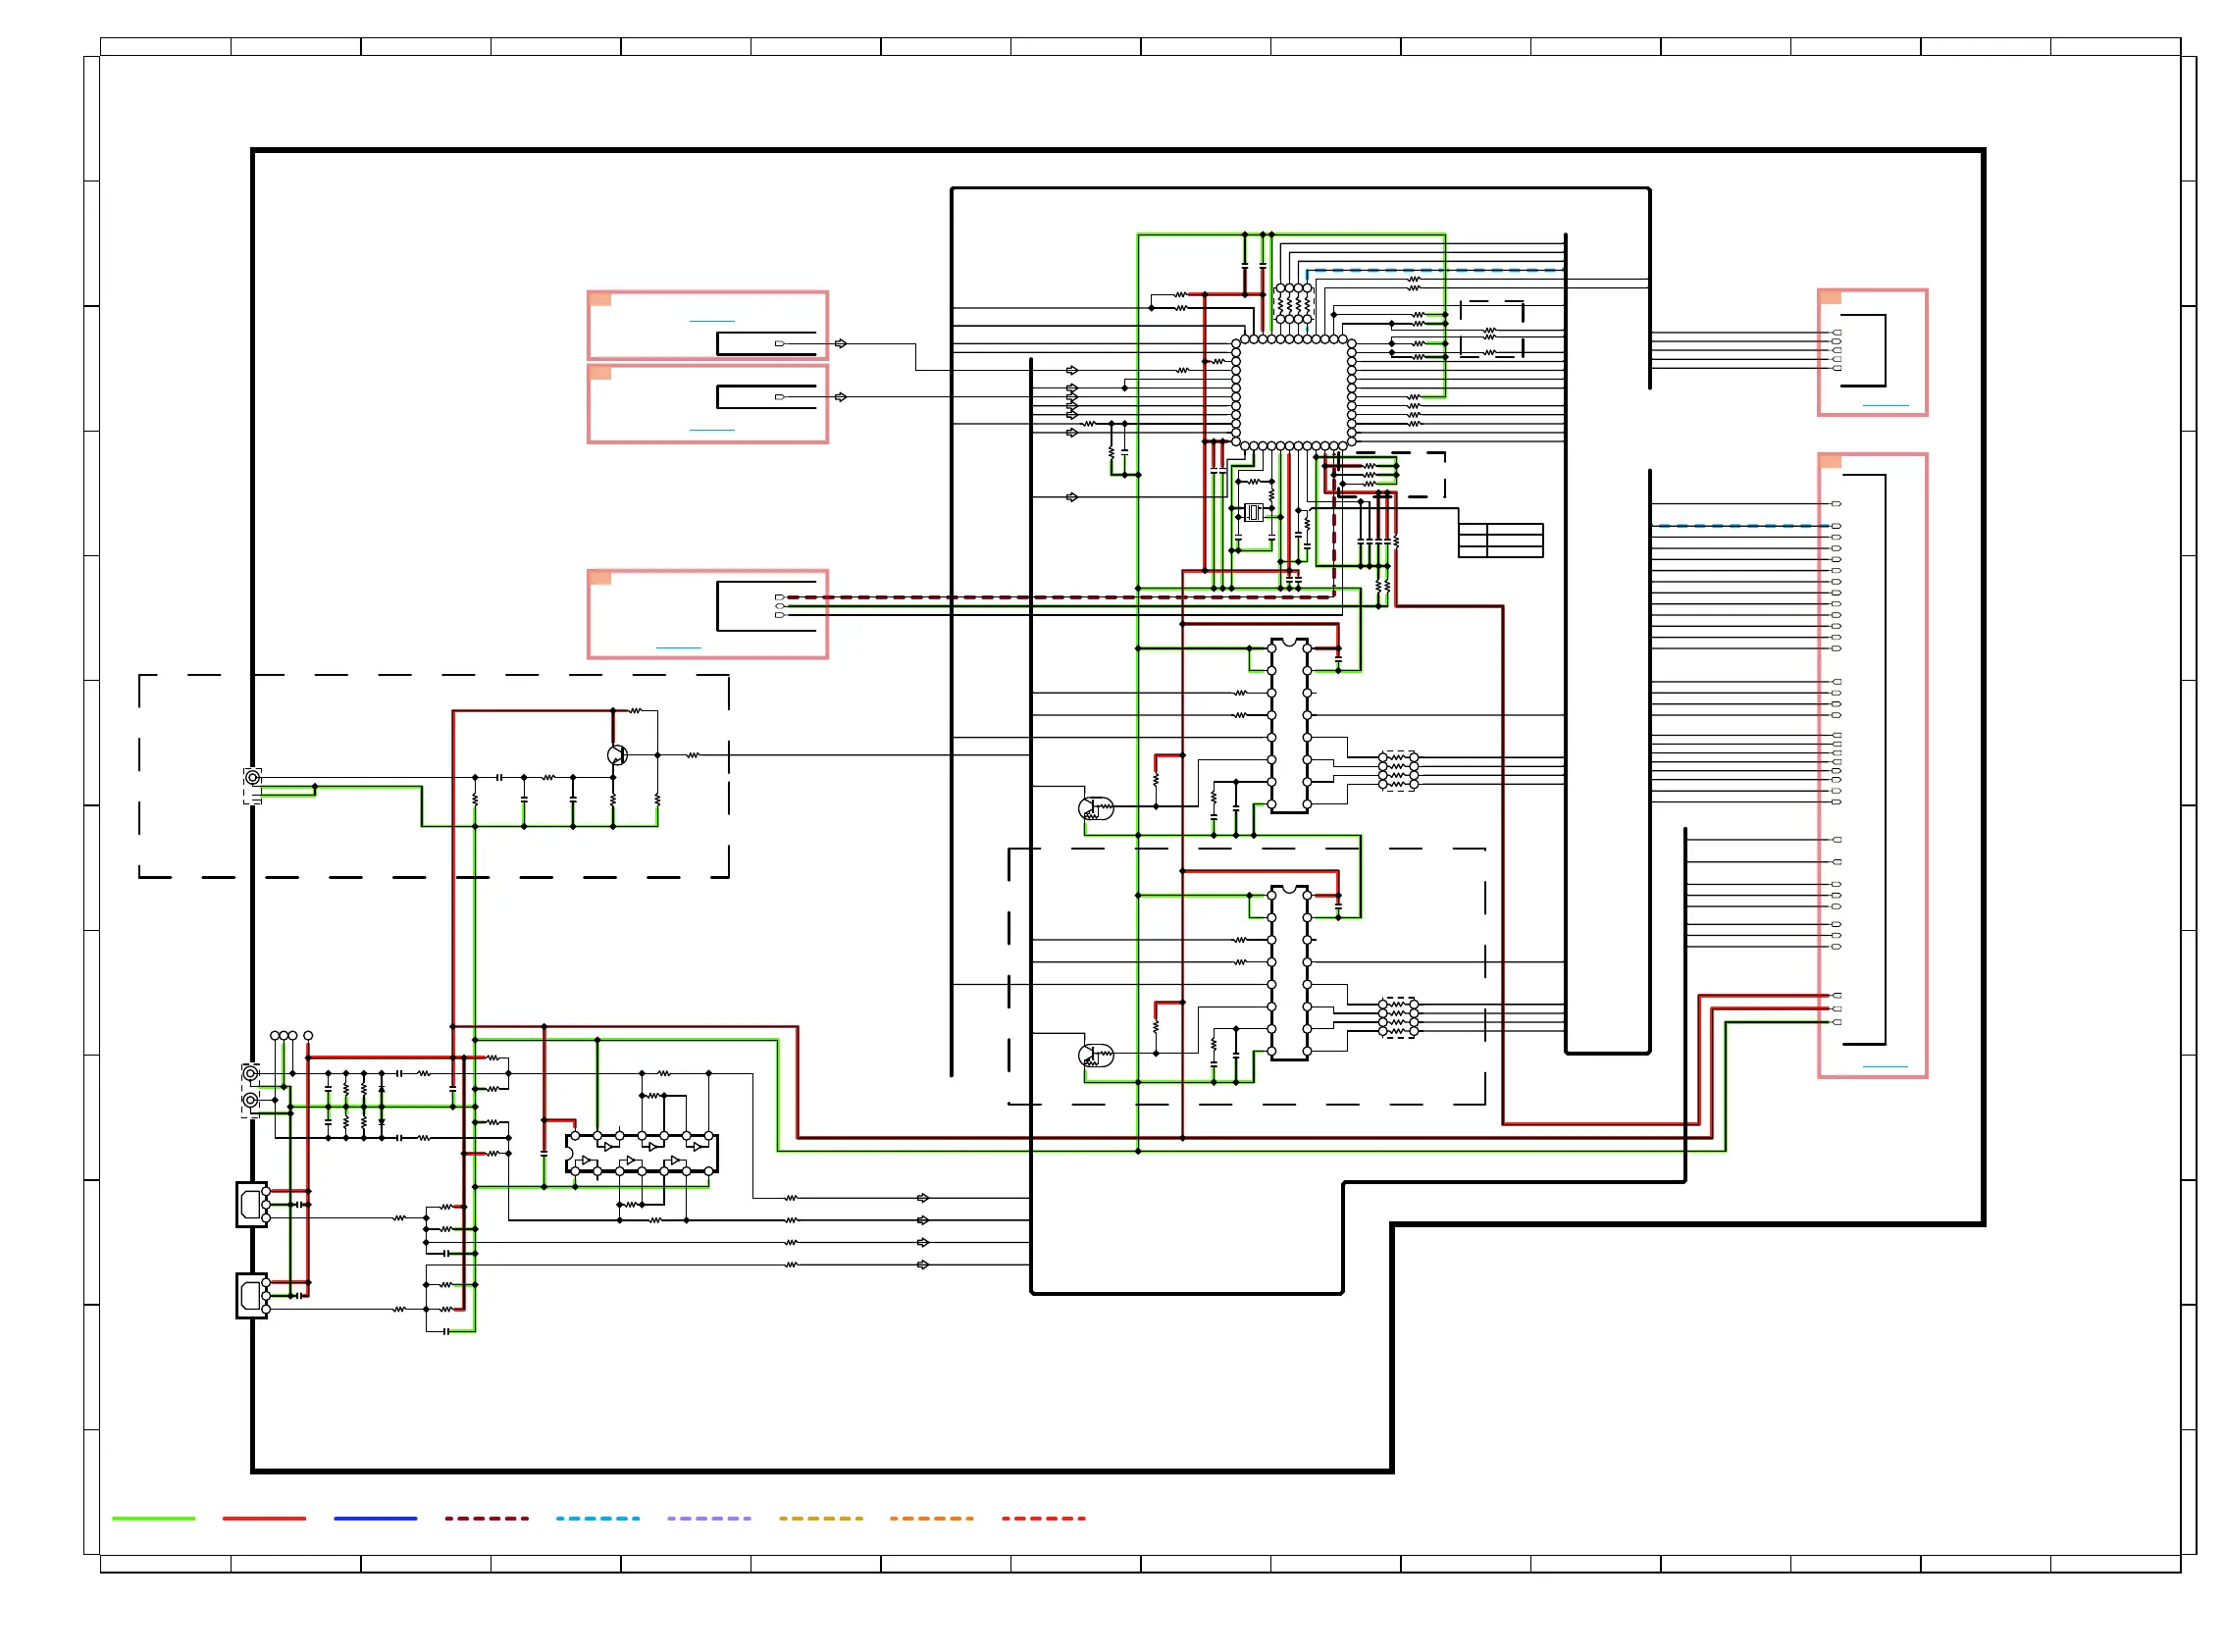Image resolution: width=2225 pixels, height=1652 pixels.
Task: Select the large square IC with round pins
Action: pyautogui.click(x=1293, y=392)
